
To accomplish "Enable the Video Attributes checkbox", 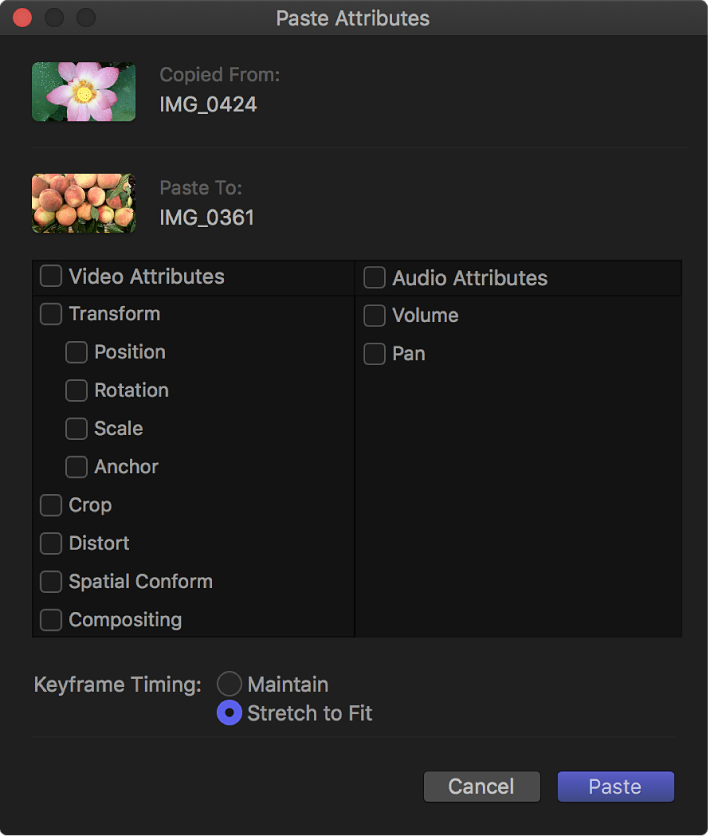I will coord(50,277).
